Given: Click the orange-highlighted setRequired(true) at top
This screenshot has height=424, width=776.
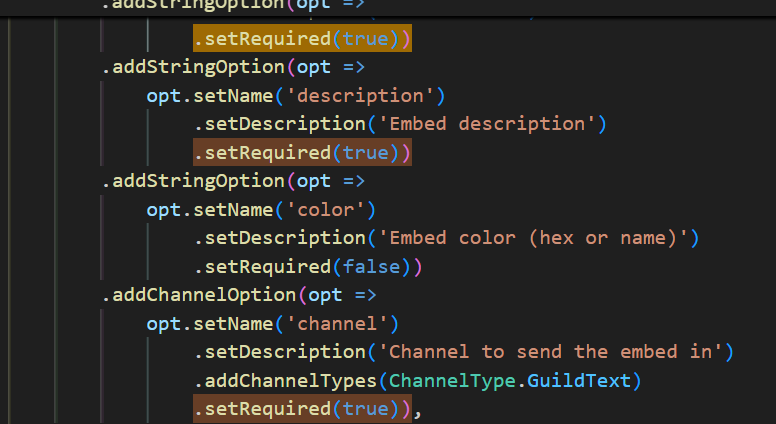Looking at the screenshot, I should [x=302, y=39].
